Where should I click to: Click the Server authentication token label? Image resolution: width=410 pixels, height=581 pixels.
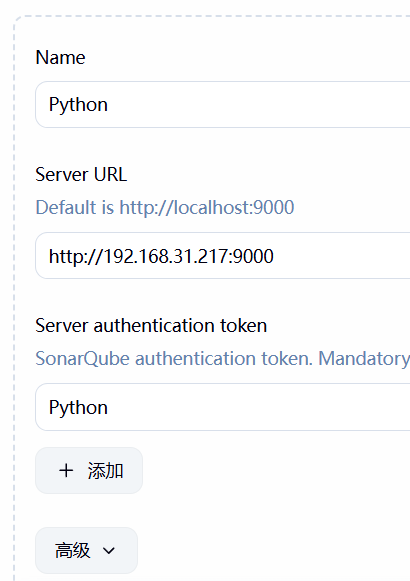pyautogui.click(x=151, y=326)
